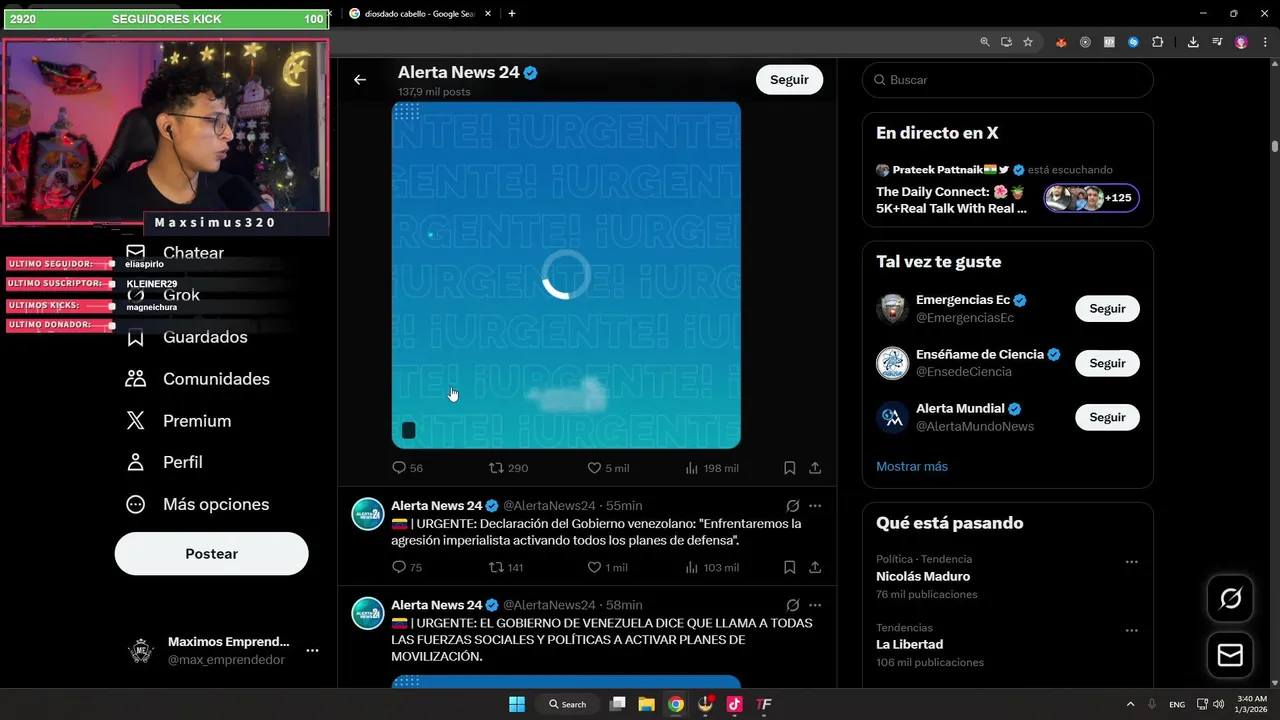The width and height of the screenshot is (1280, 720).
Task: Reply to the post with 75 comments
Action: point(407,567)
